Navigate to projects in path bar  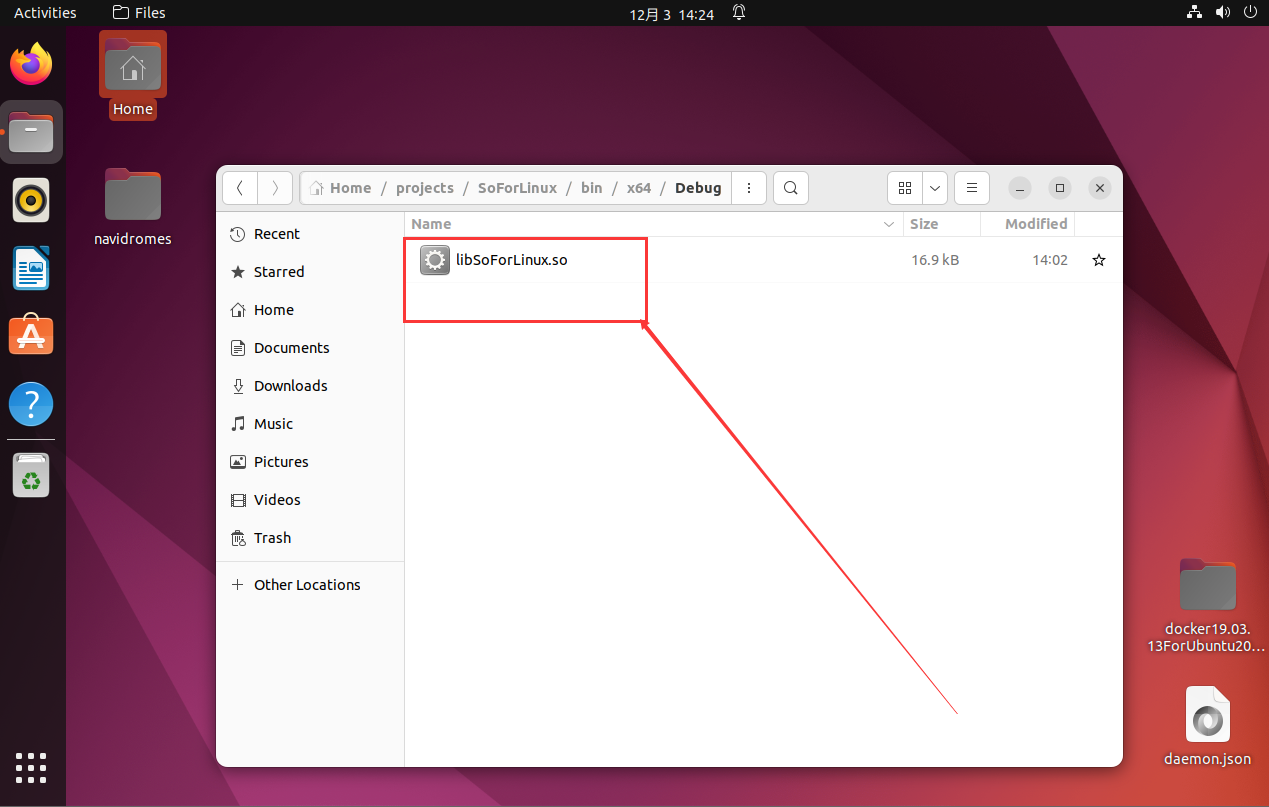pos(425,188)
